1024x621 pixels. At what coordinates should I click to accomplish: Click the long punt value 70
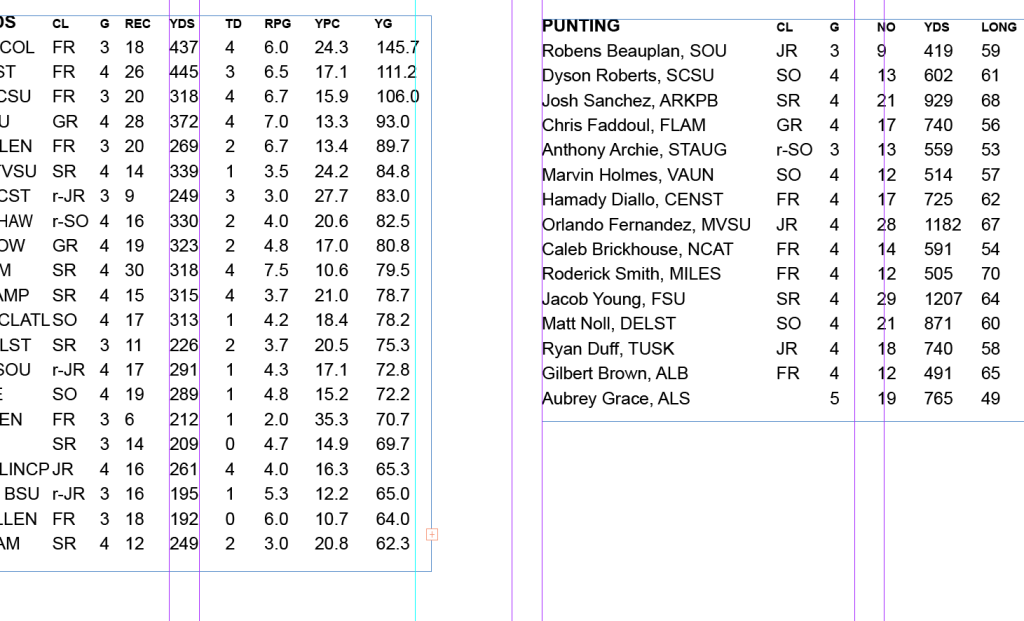990,274
